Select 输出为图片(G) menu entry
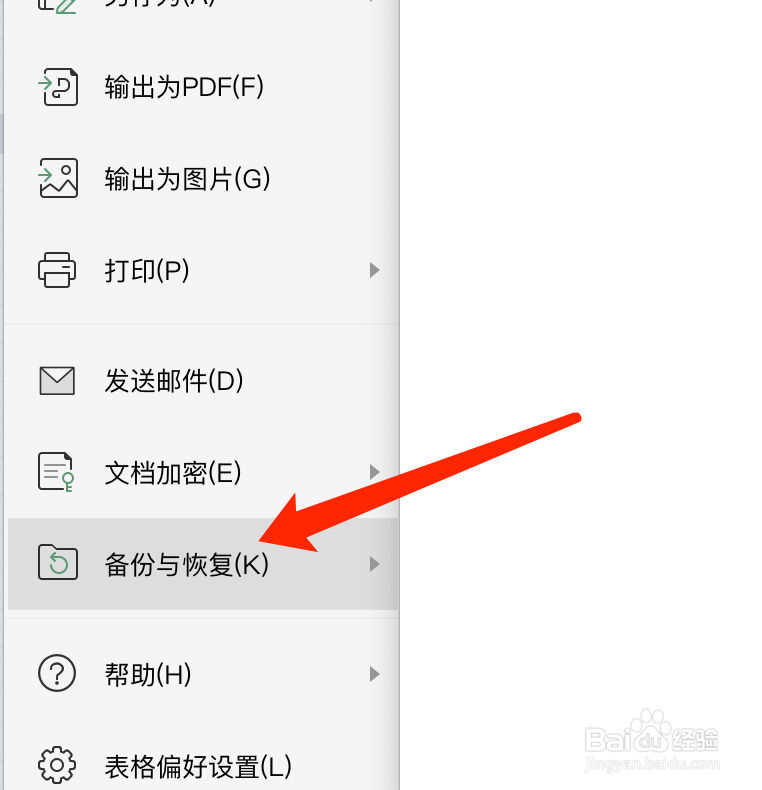 [187, 179]
